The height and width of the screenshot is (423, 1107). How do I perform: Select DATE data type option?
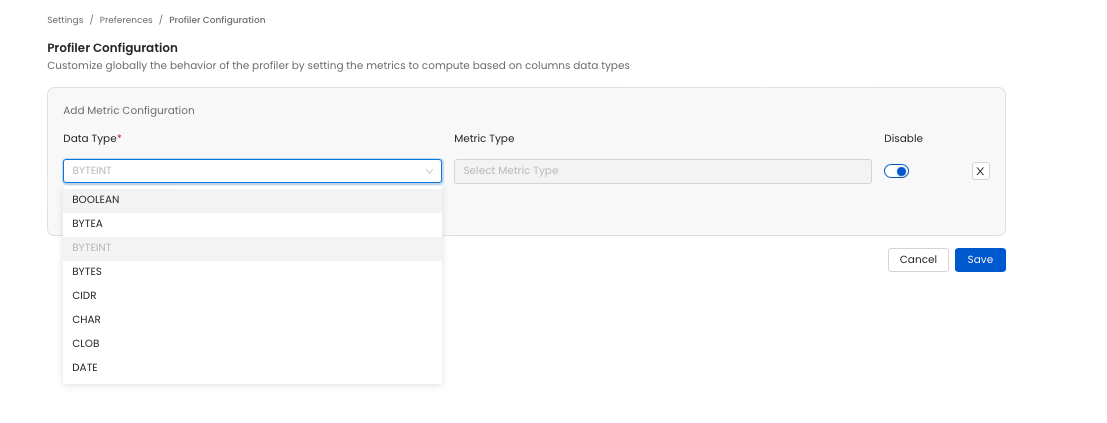coord(85,367)
